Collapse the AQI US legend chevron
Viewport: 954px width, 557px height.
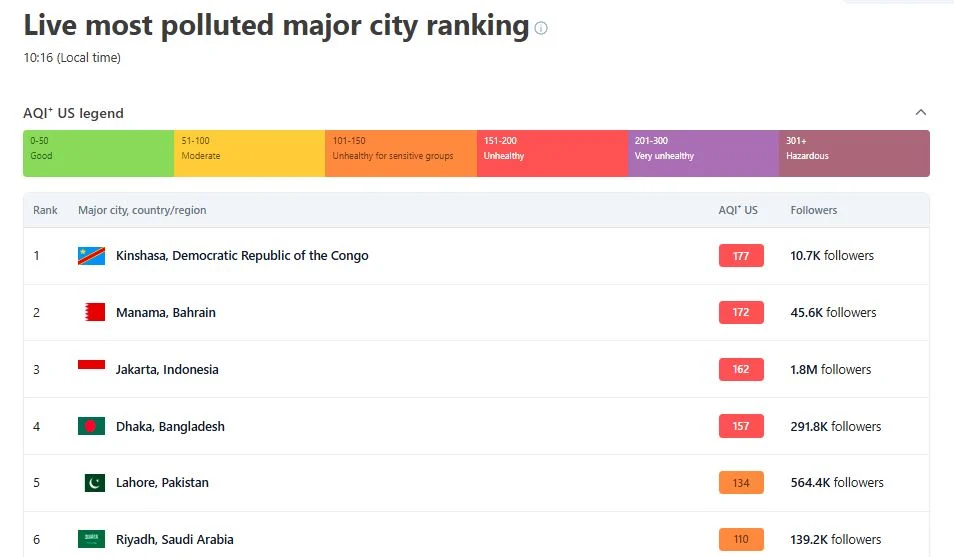[921, 113]
